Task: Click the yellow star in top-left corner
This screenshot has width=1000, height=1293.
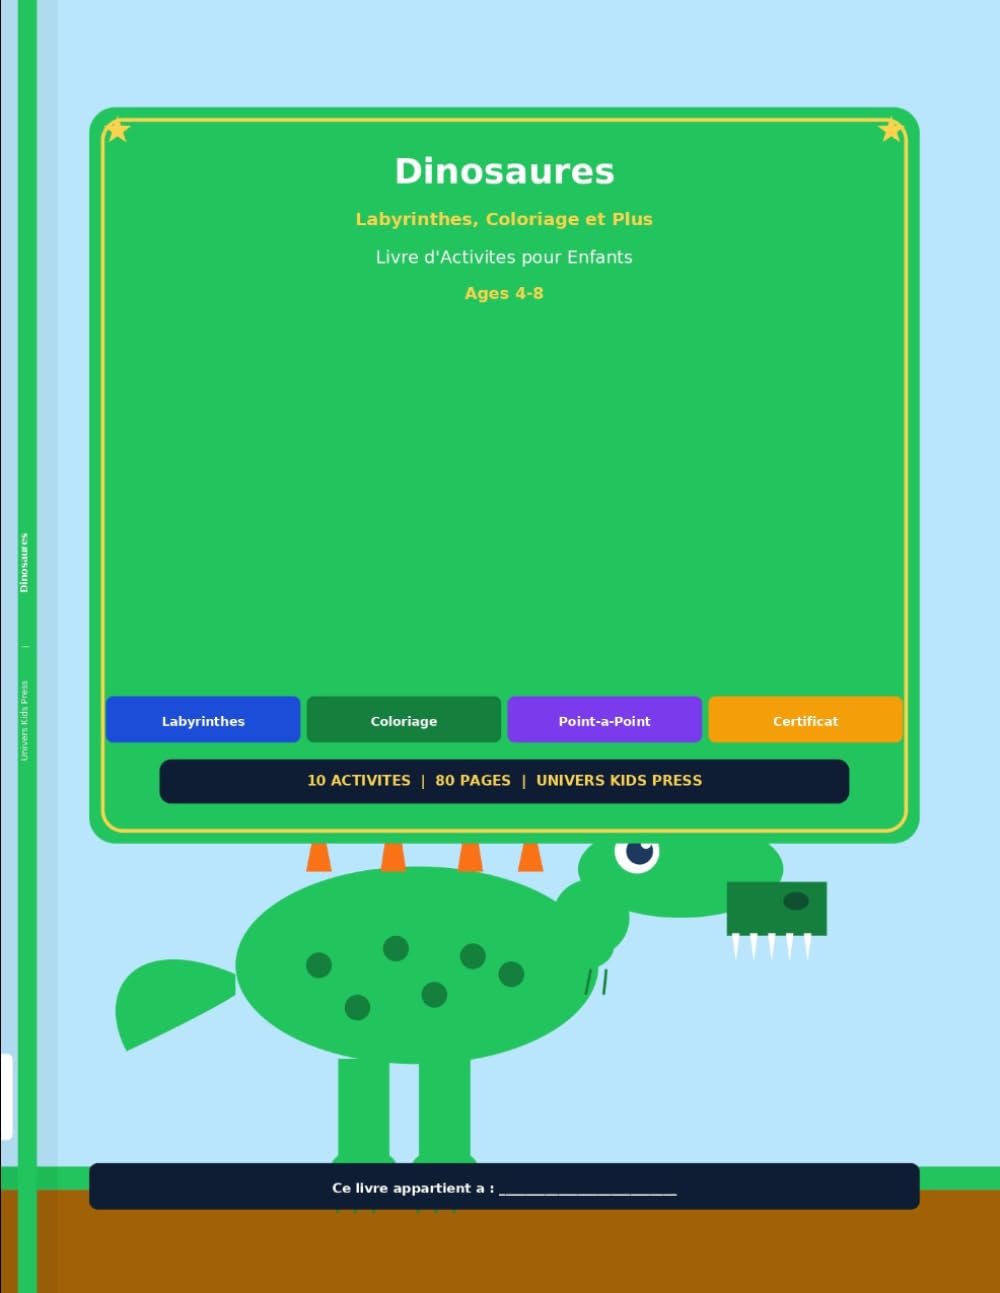Action: click(117, 130)
